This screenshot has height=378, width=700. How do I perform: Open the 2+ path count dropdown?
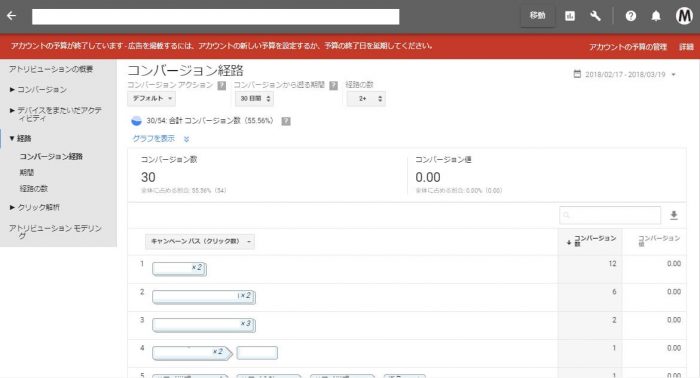[366, 99]
